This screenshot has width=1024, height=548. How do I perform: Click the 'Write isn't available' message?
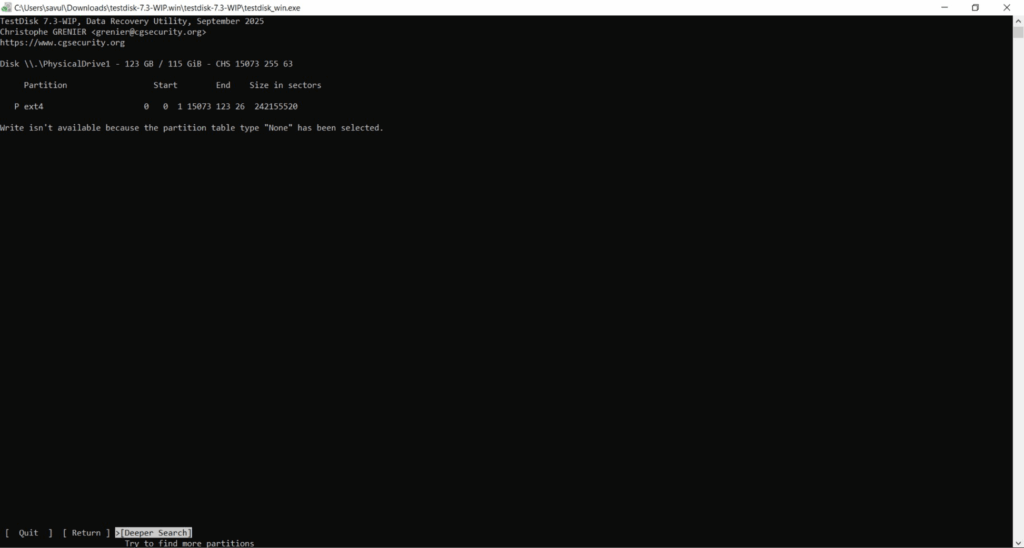tap(192, 128)
